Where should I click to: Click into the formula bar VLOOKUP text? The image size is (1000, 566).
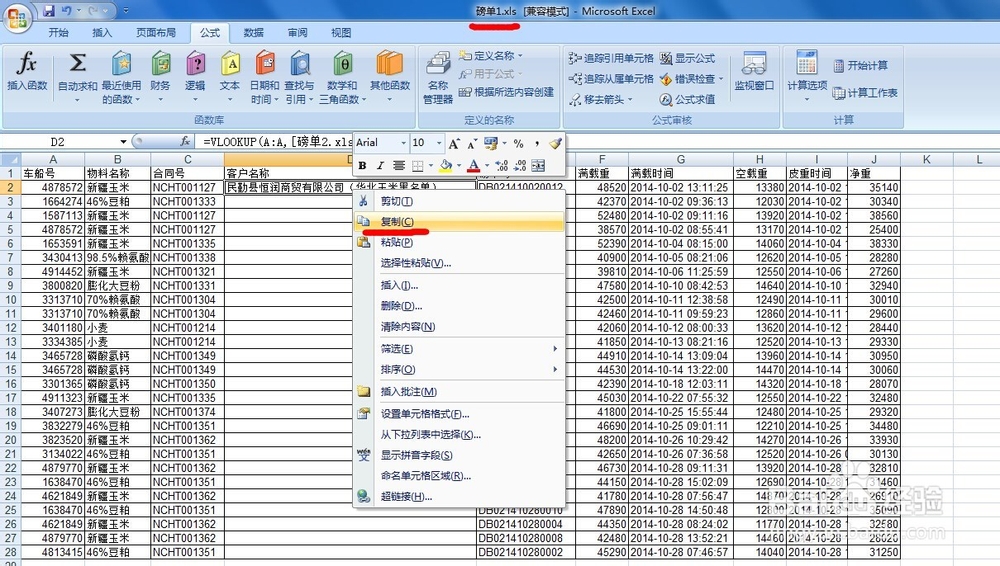tap(277, 142)
